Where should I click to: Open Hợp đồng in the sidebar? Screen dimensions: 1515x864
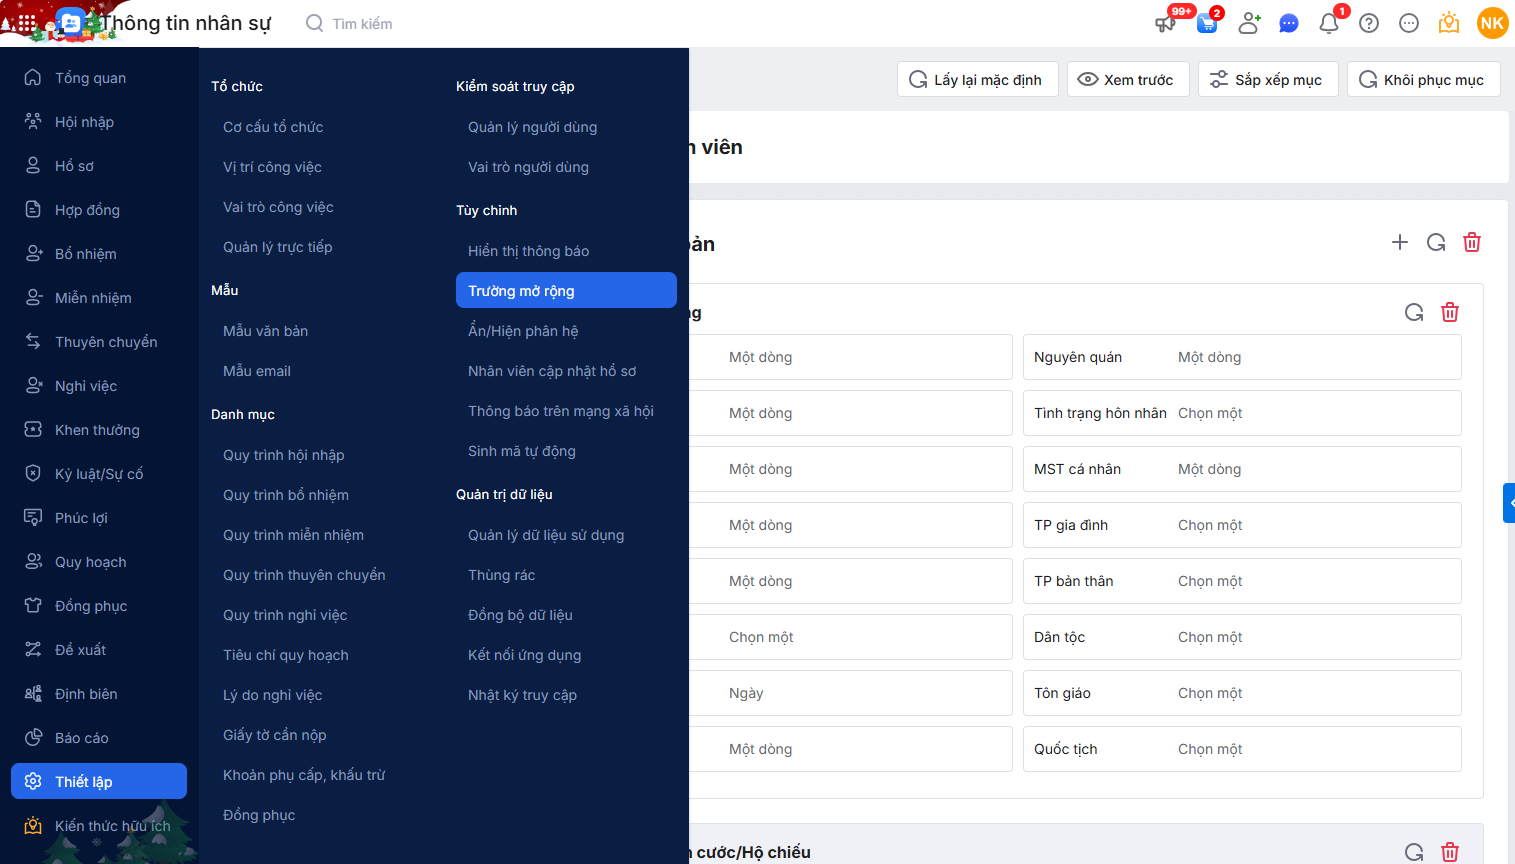point(99,210)
